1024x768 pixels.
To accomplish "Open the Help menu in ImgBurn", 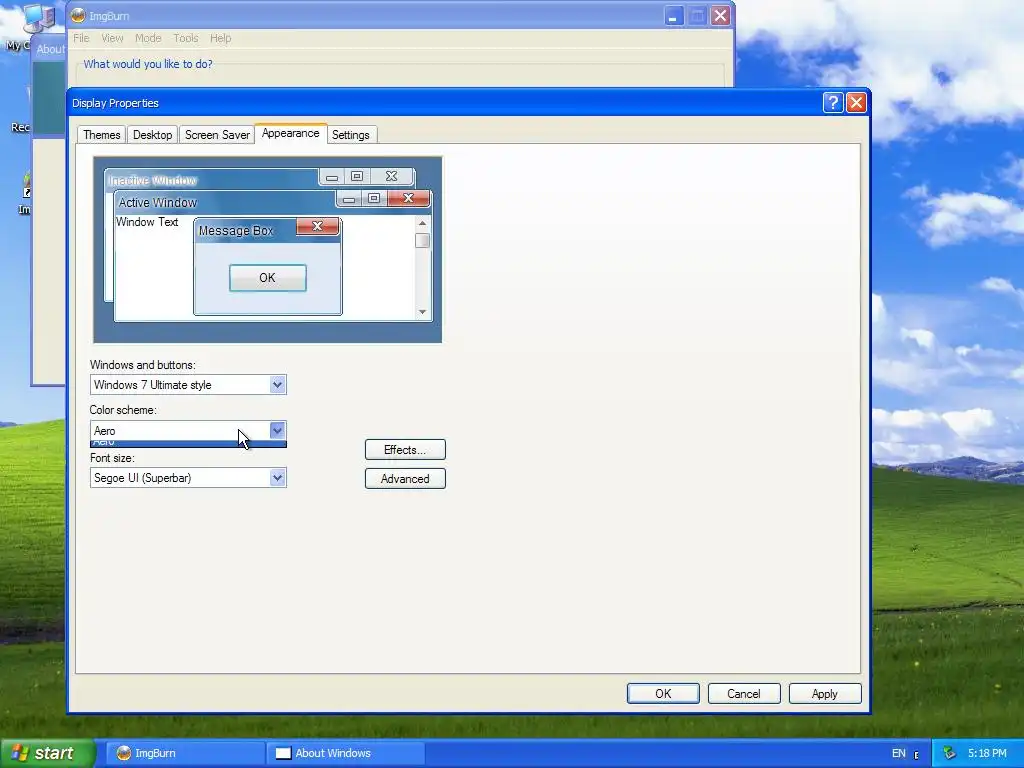I will tap(221, 38).
